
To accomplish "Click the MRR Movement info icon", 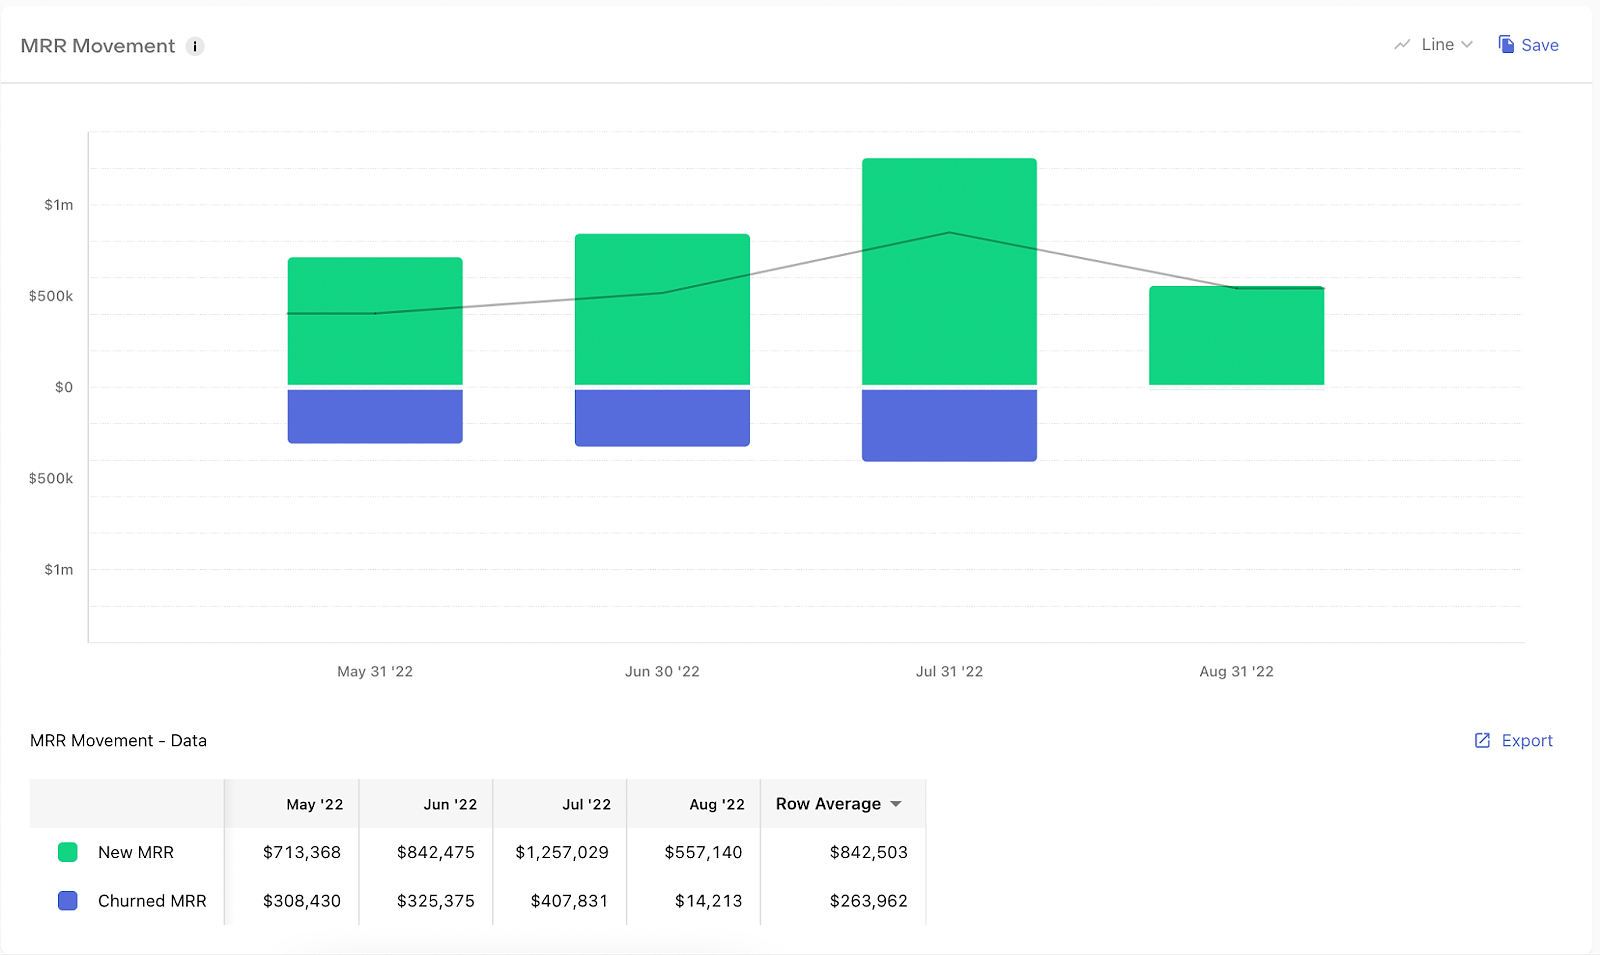I will pyautogui.click(x=195, y=46).
